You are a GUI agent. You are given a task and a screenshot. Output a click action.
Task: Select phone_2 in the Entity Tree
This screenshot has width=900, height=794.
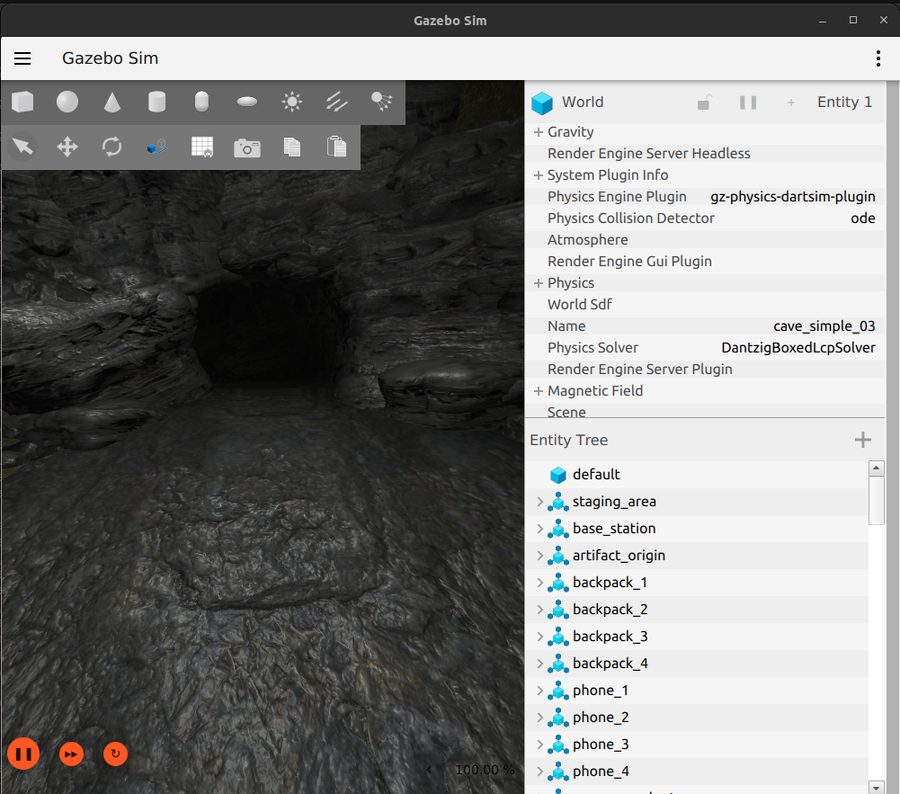click(x=697, y=717)
